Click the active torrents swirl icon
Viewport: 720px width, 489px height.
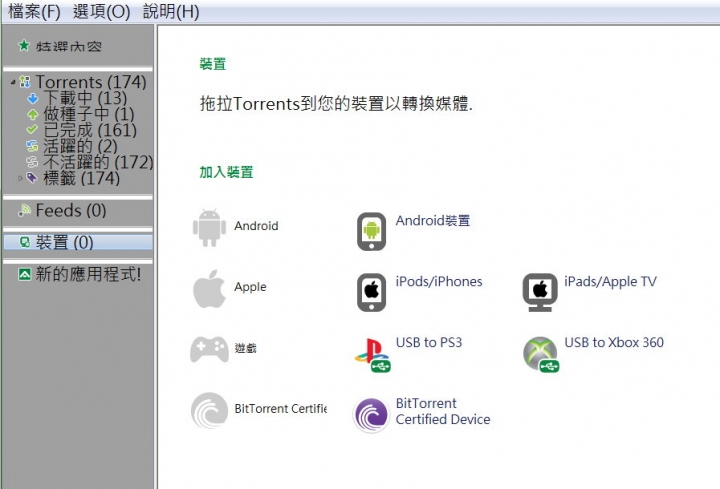click(x=32, y=146)
